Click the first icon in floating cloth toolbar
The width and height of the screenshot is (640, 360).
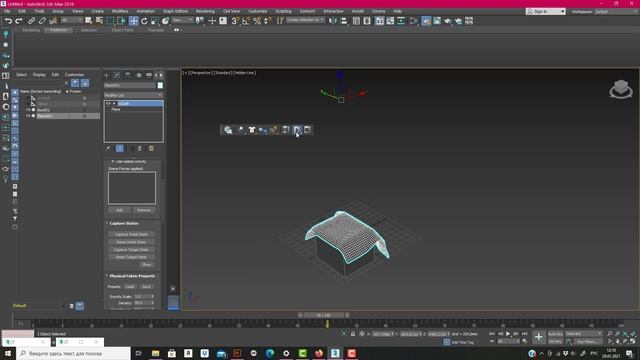pyautogui.click(x=228, y=130)
